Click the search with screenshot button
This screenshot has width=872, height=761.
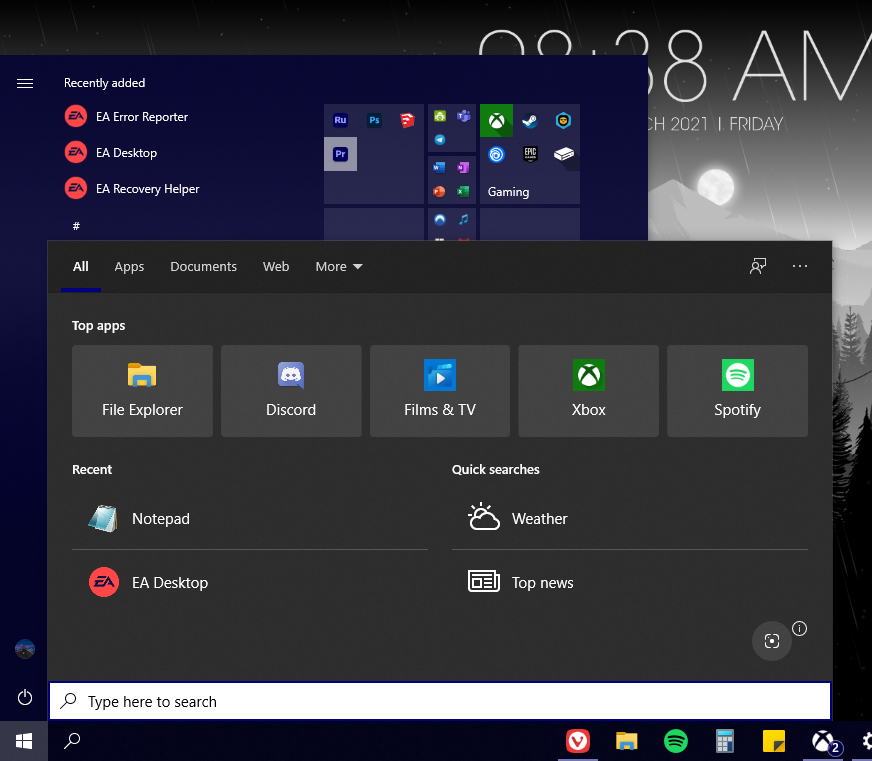coord(771,641)
